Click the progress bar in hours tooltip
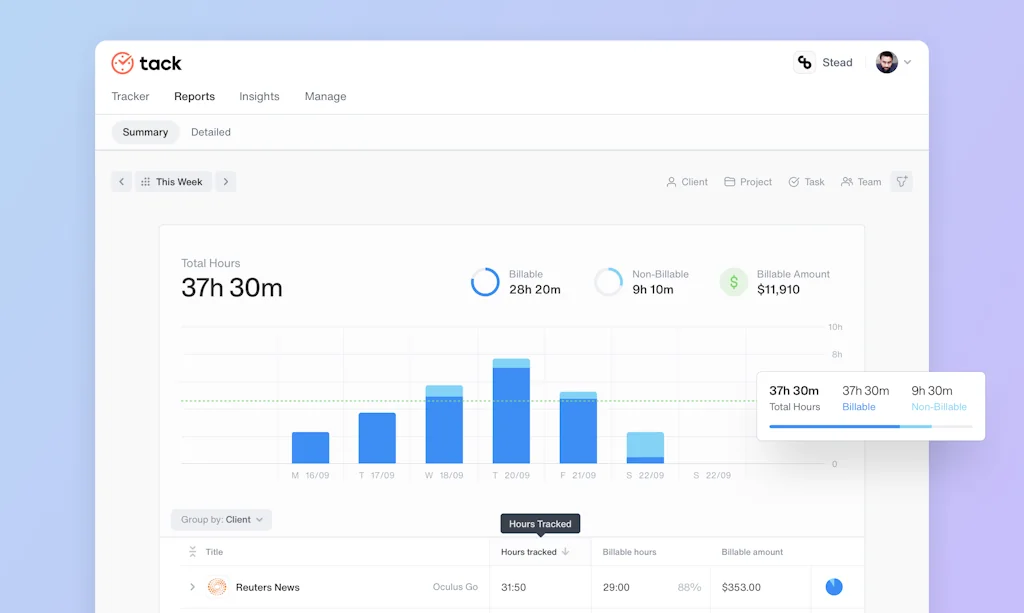 tap(871, 426)
